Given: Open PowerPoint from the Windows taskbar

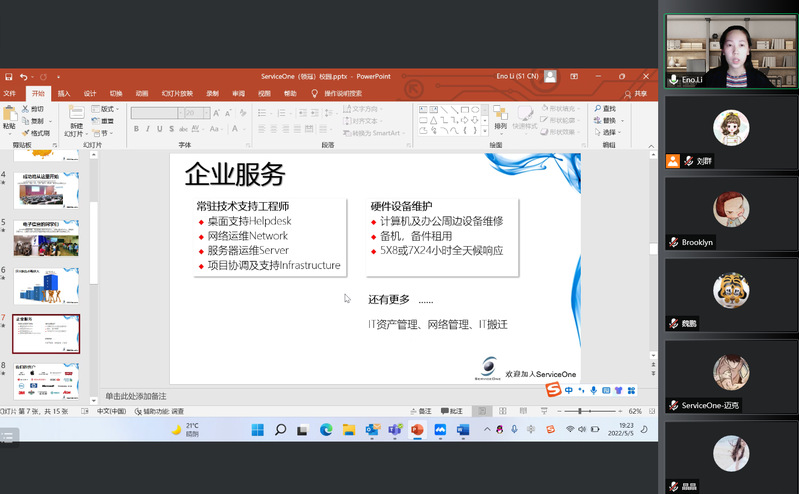Looking at the screenshot, I should coord(417,430).
